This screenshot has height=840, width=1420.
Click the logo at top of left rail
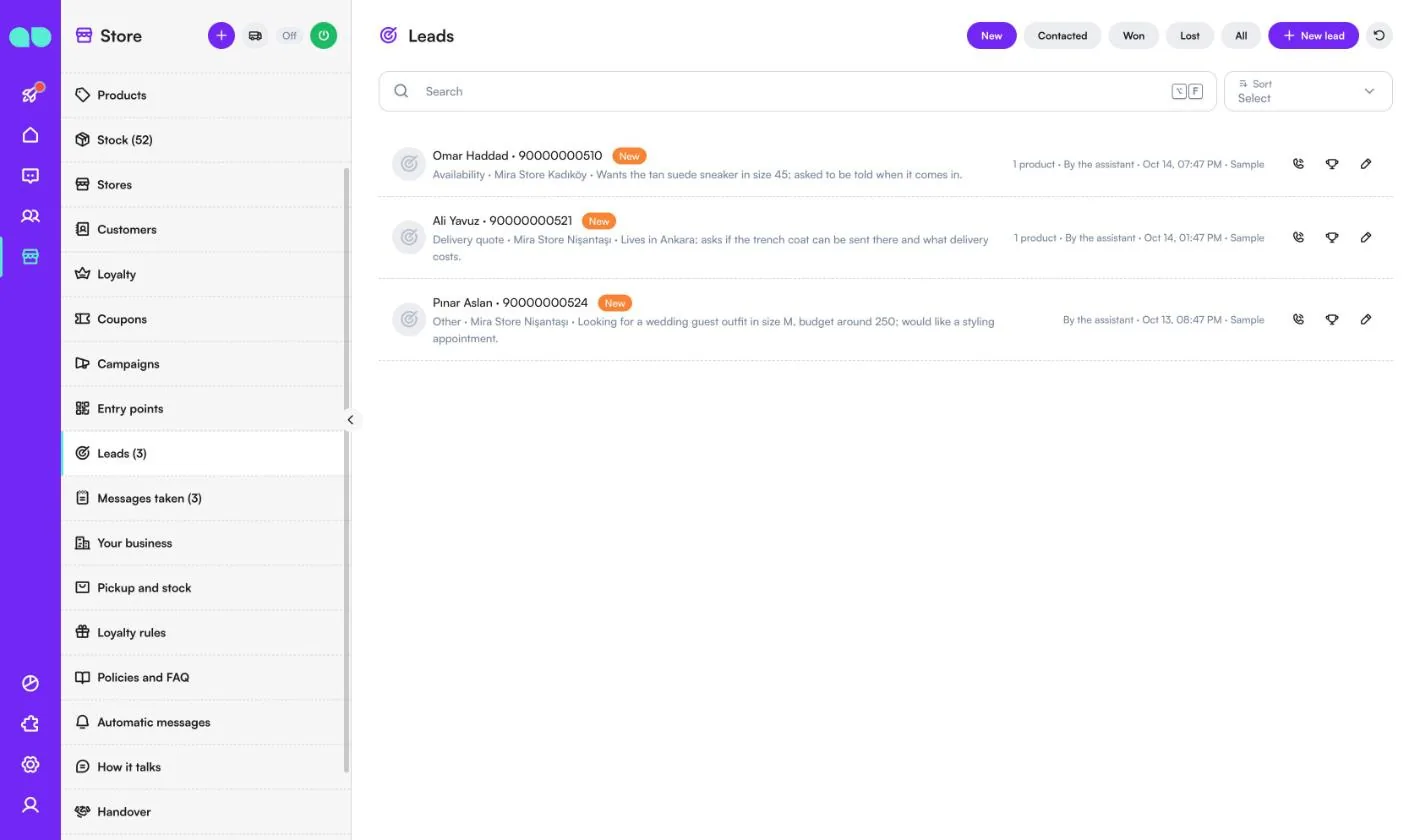(30, 37)
